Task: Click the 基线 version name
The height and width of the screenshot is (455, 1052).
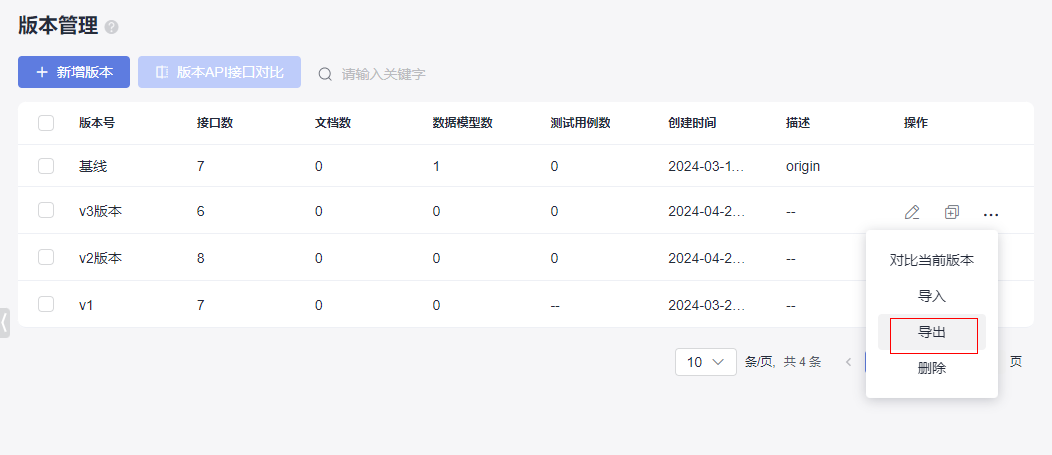Action: (93, 166)
